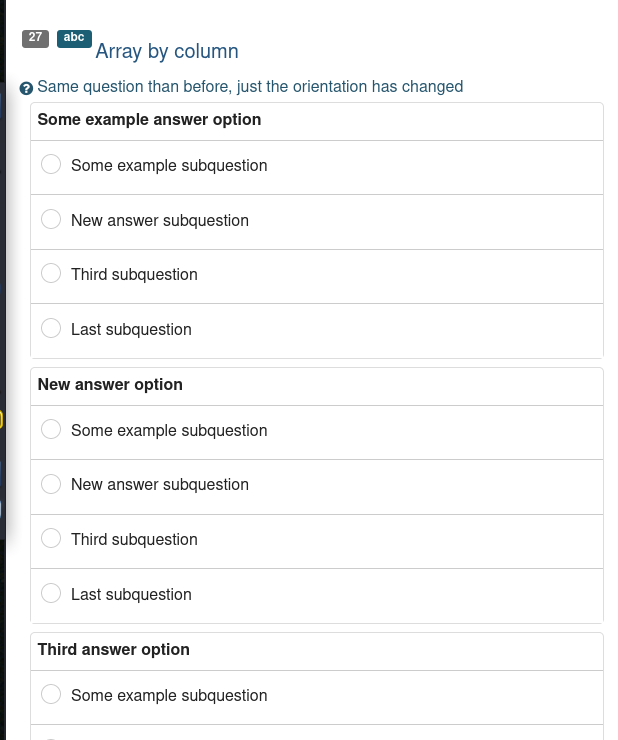Select 'New answer subquestion' under Some example answer option
The image size is (618, 740).
(x=51, y=220)
